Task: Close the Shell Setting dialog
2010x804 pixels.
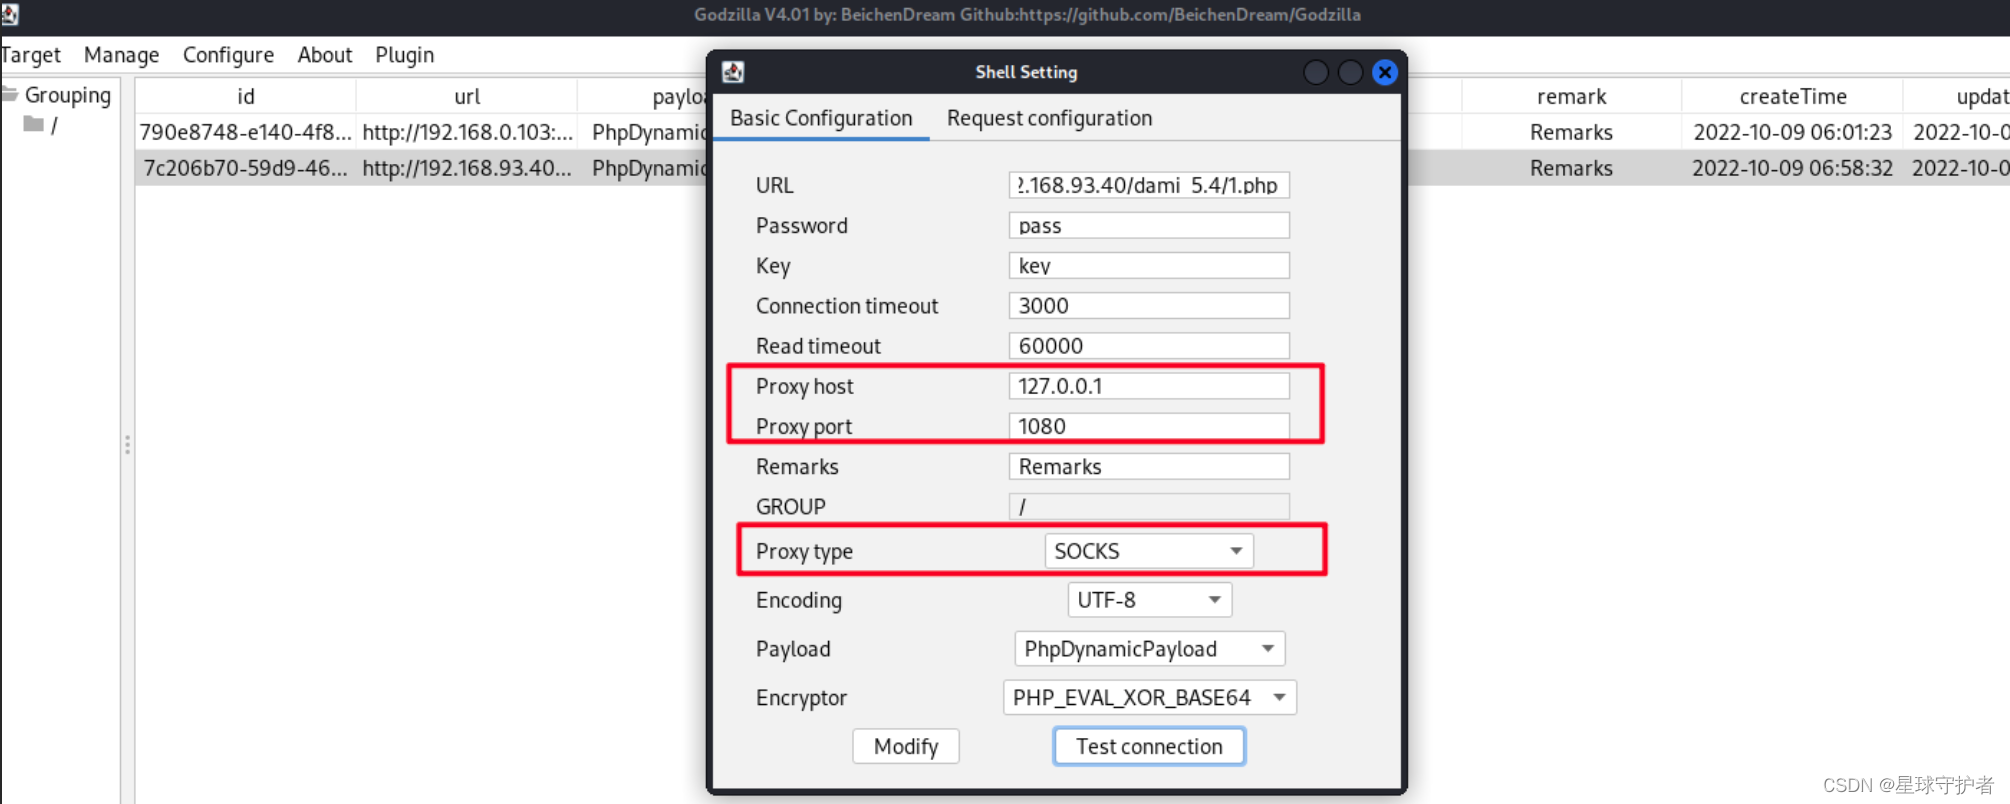Action: pyautogui.click(x=1385, y=72)
